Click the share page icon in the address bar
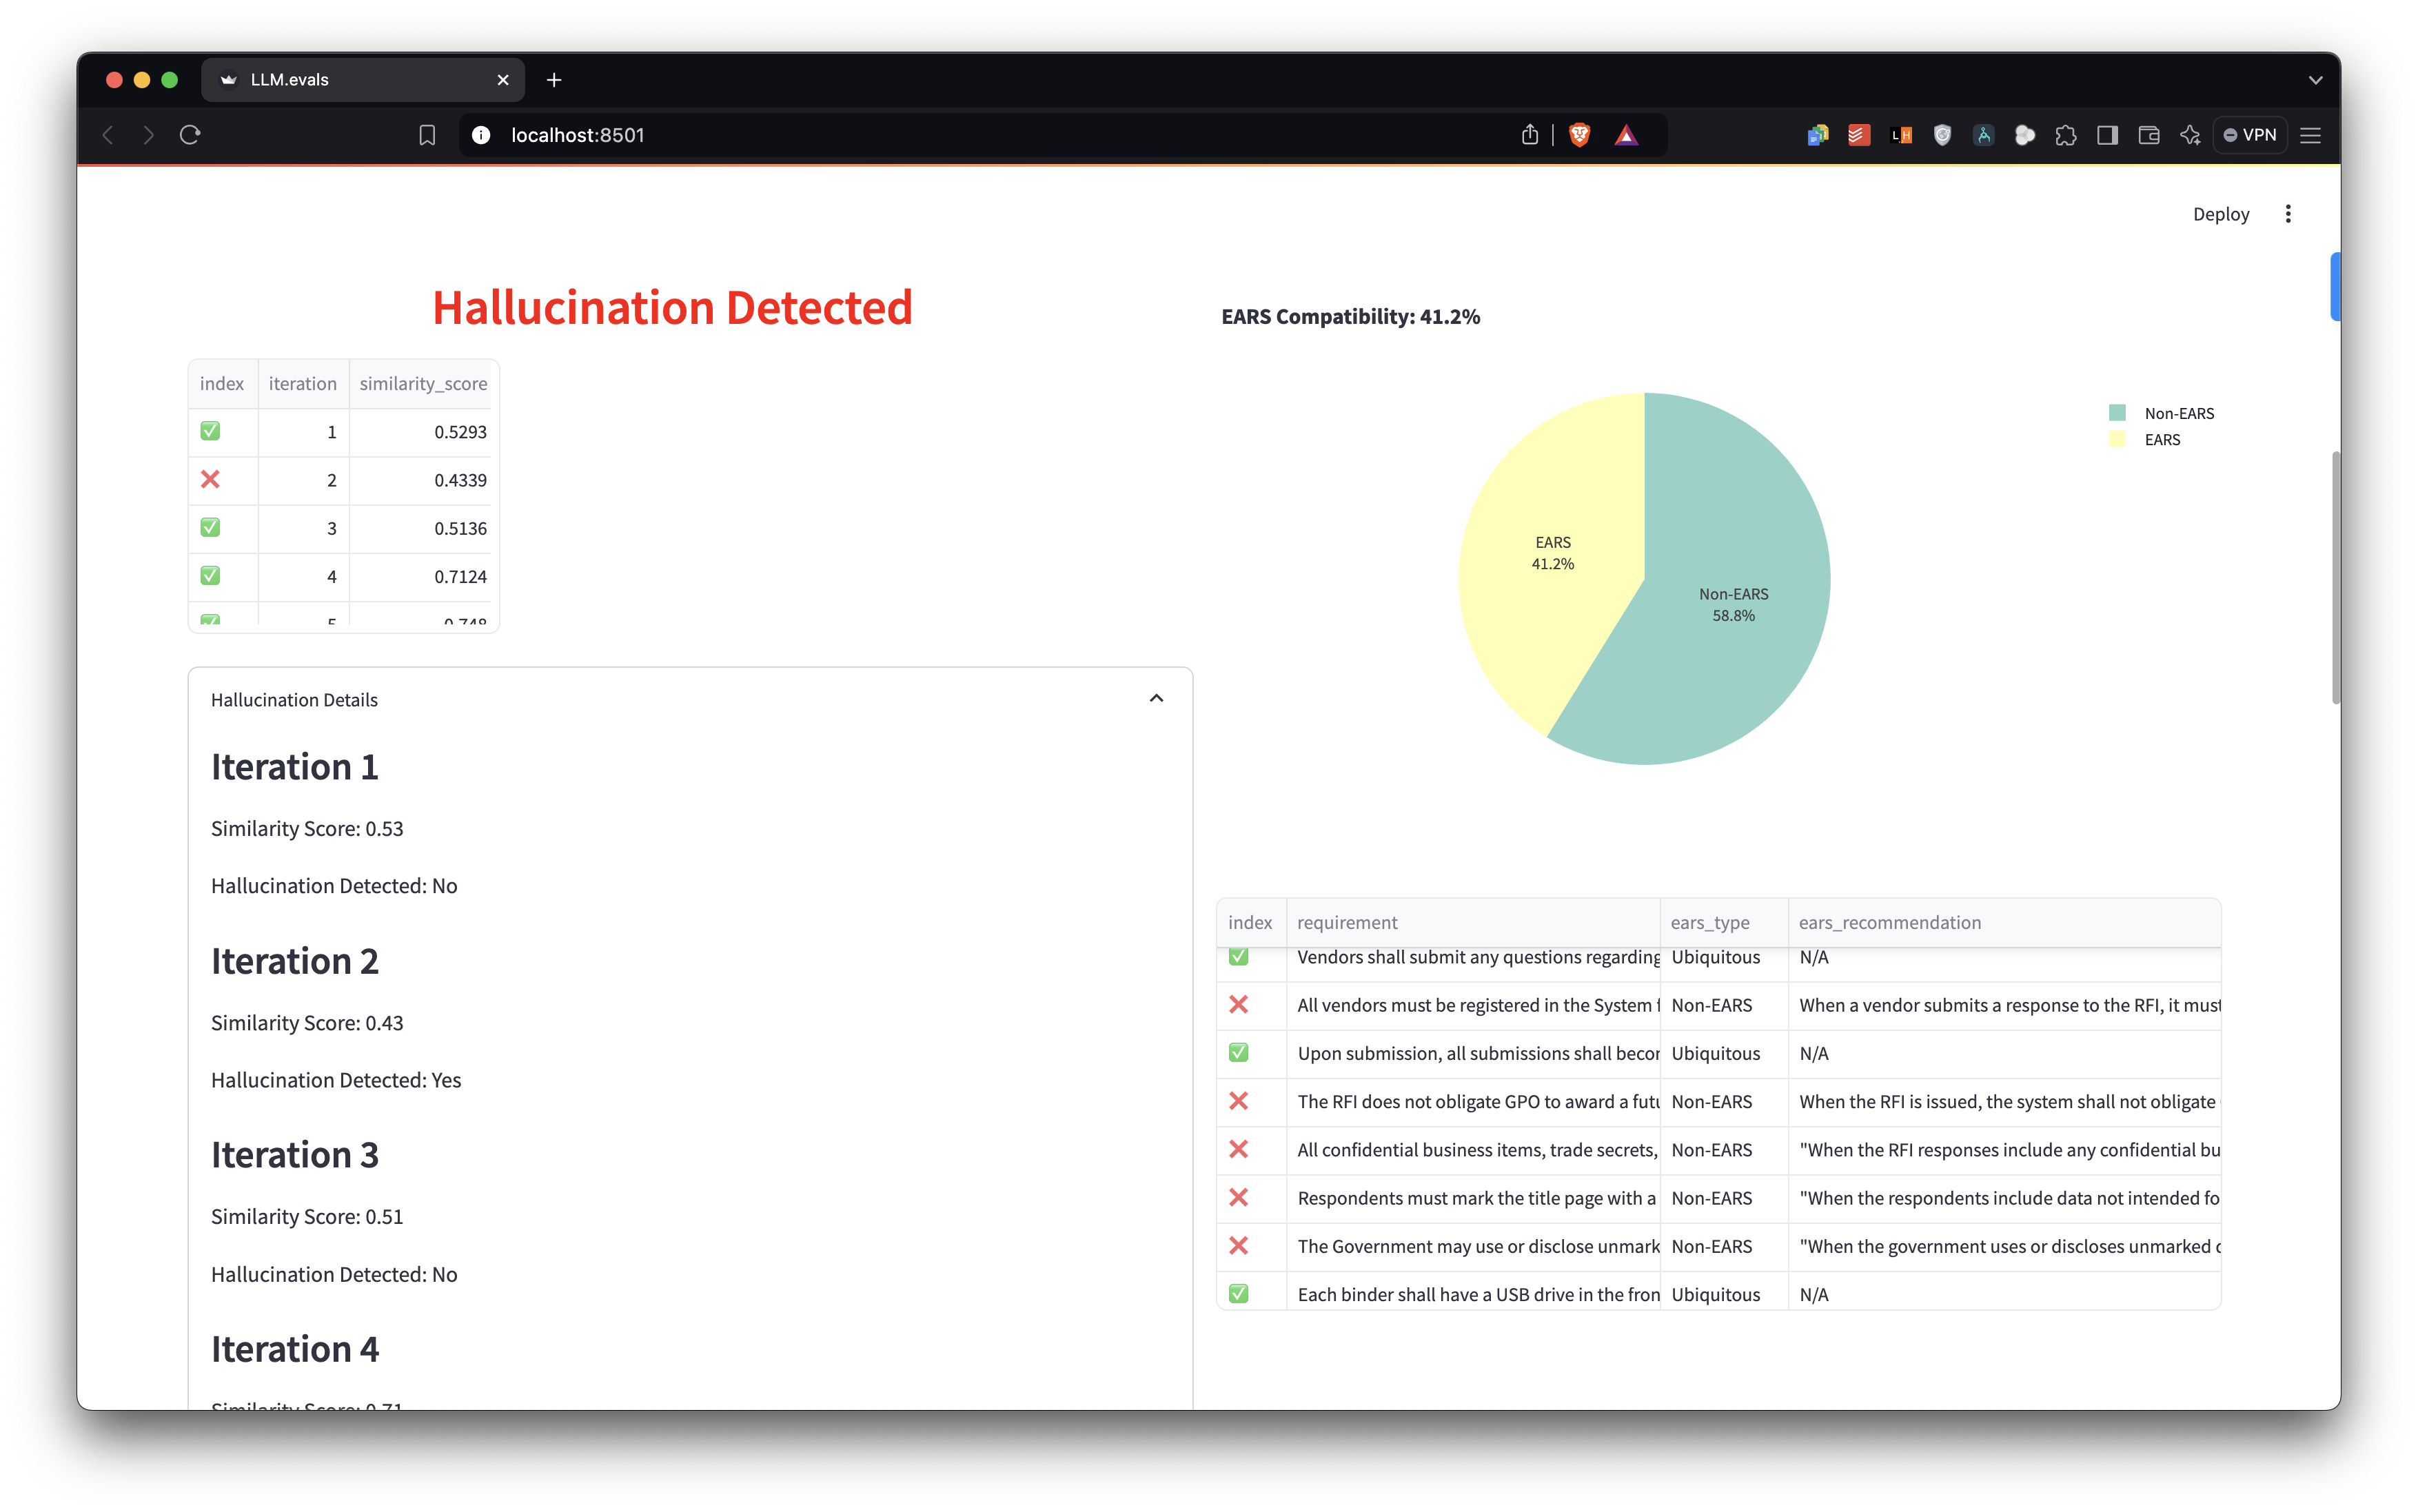 coord(1529,135)
